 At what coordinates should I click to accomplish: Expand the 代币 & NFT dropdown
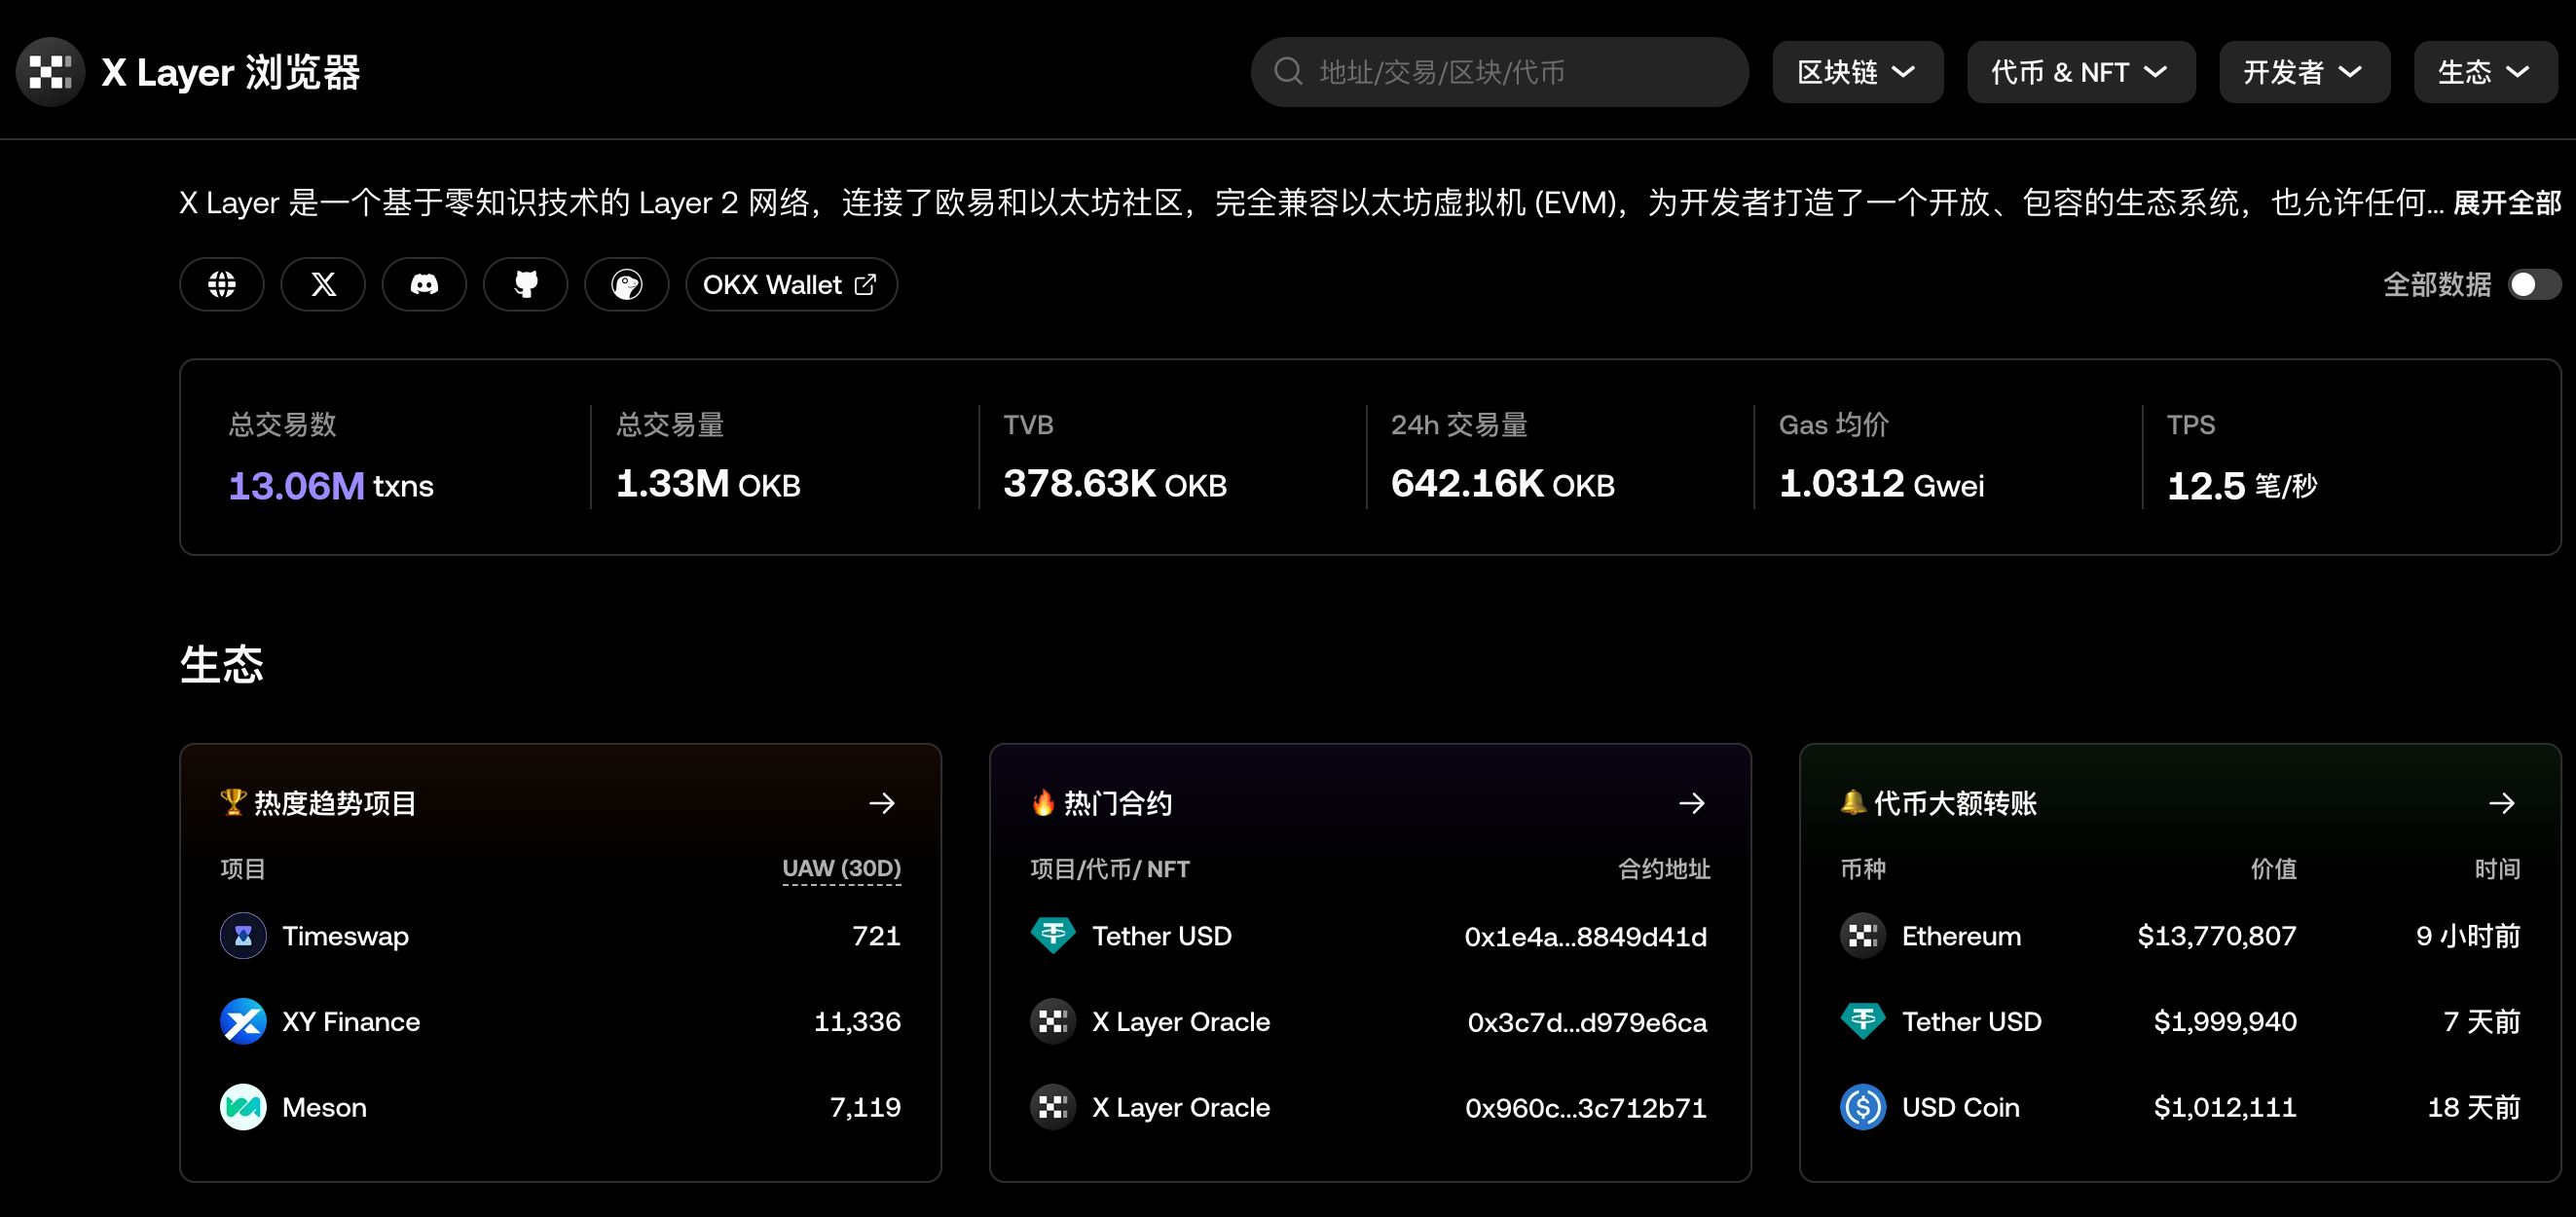click(x=2081, y=71)
